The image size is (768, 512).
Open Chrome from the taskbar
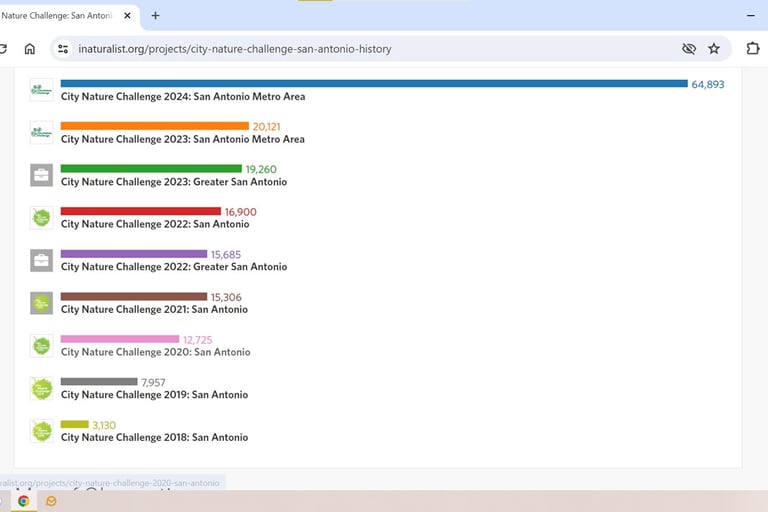(x=23, y=501)
